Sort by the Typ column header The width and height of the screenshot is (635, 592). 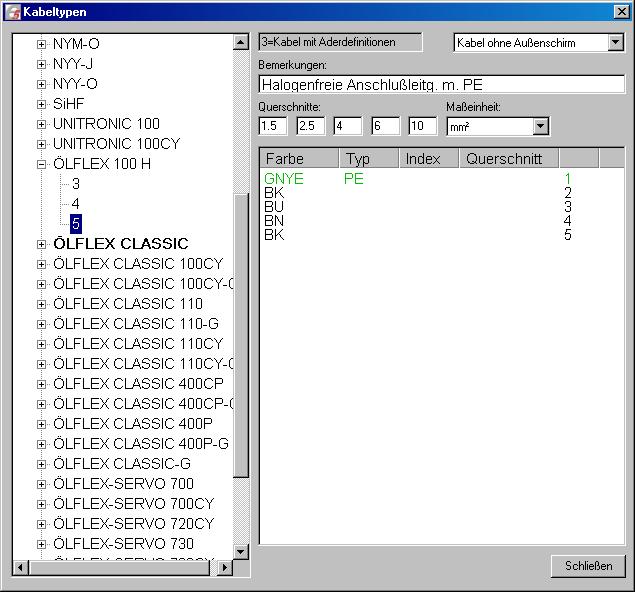(x=369, y=158)
